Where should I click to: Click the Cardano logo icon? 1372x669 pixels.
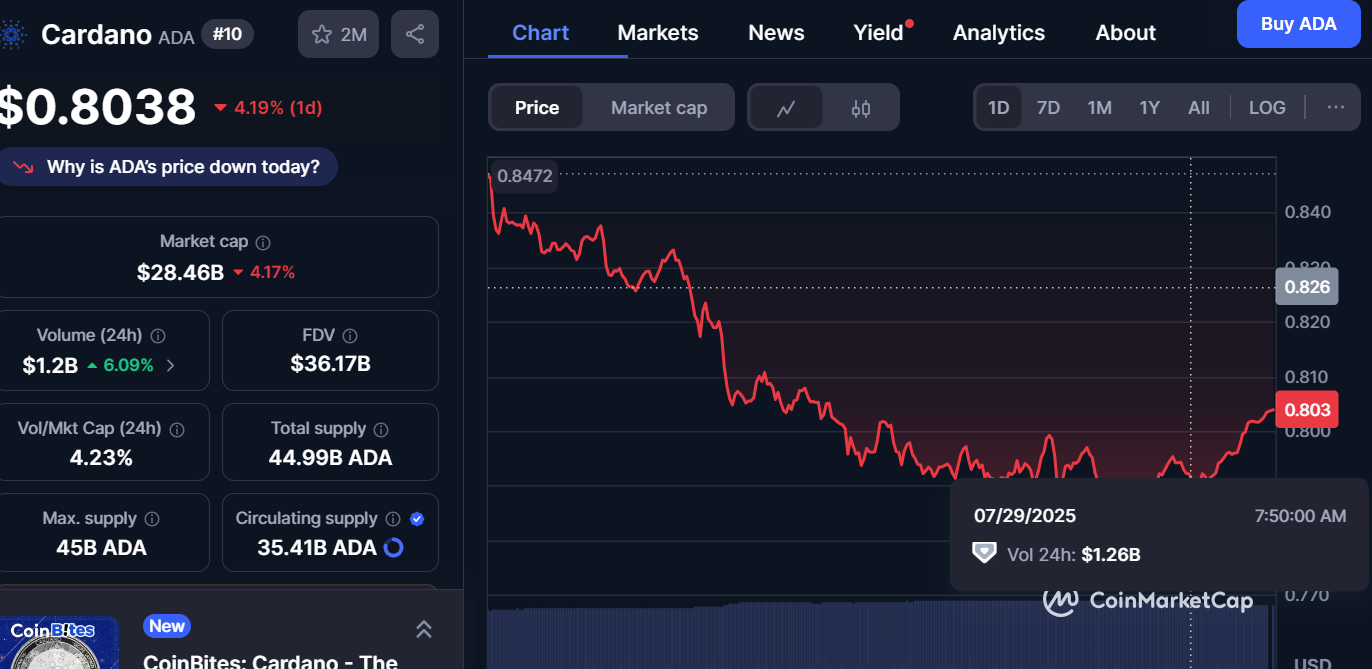click(11, 35)
